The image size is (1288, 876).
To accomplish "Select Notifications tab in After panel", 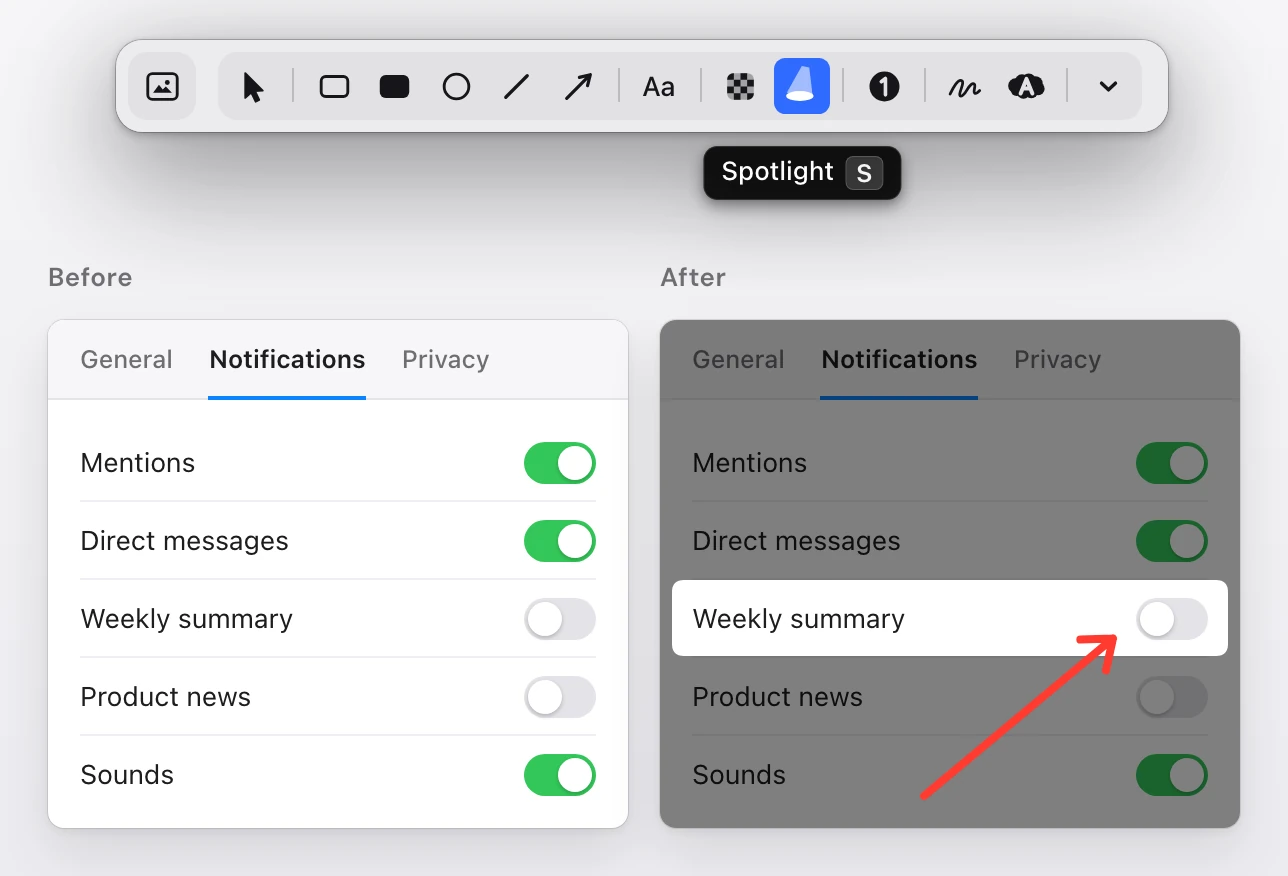I will (x=899, y=360).
